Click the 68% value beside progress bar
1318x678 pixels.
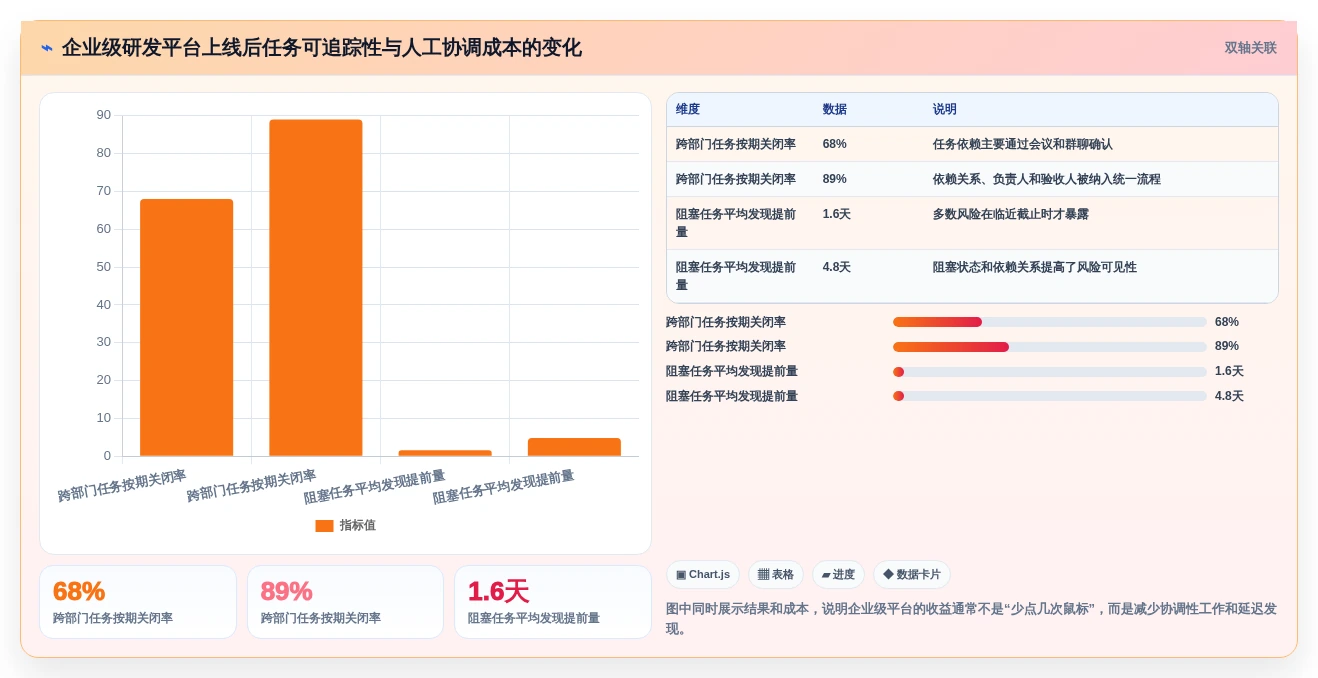pos(1227,322)
